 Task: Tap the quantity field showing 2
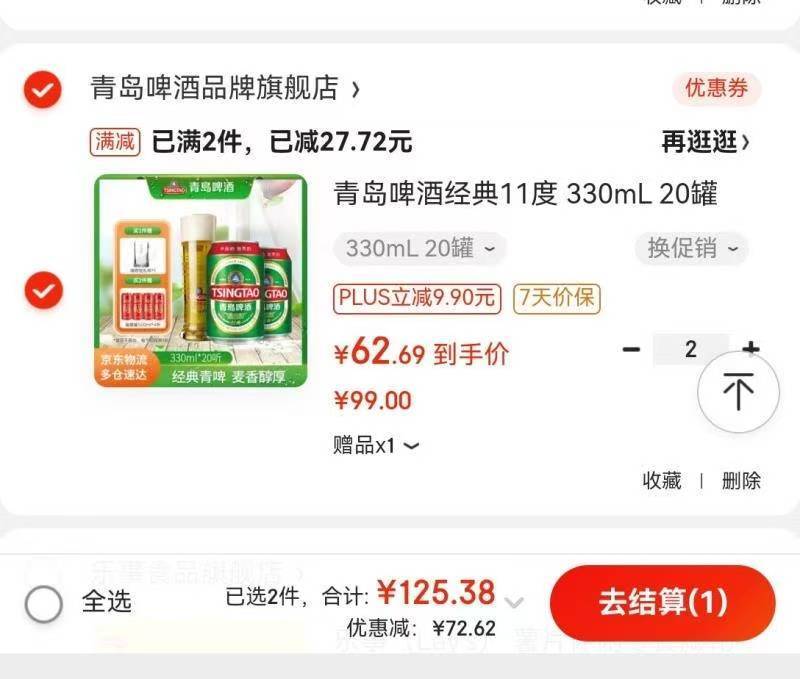coord(691,349)
